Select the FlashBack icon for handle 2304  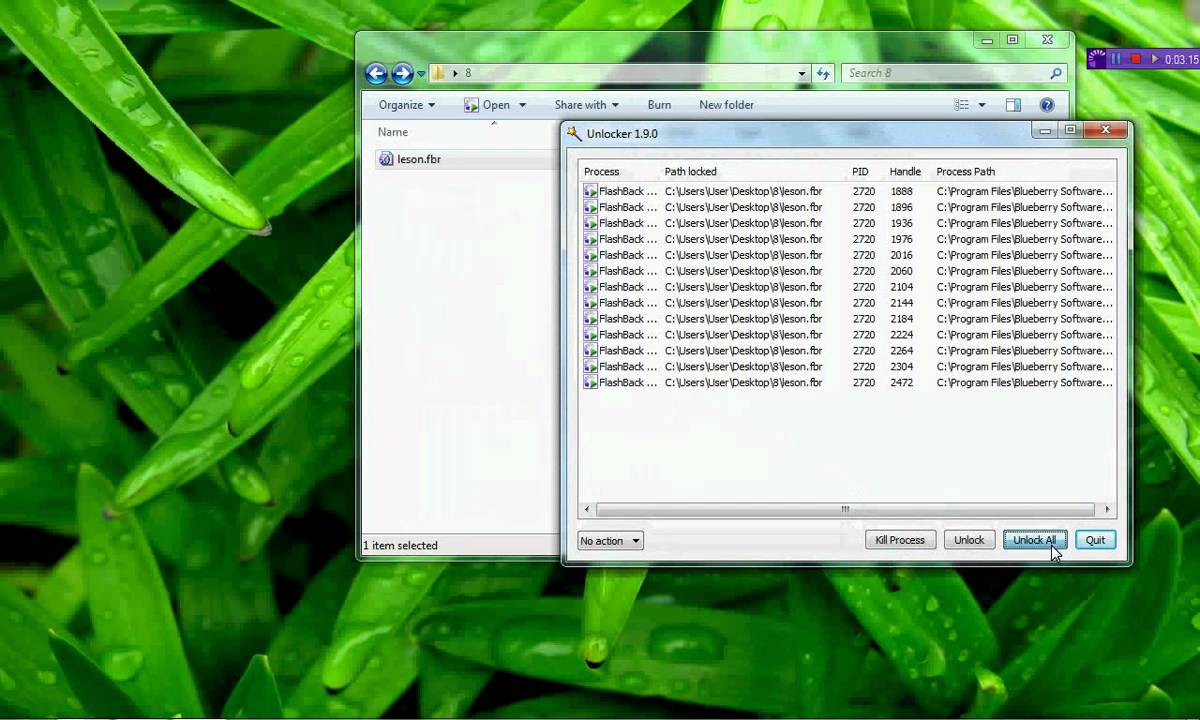coord(590,367)
